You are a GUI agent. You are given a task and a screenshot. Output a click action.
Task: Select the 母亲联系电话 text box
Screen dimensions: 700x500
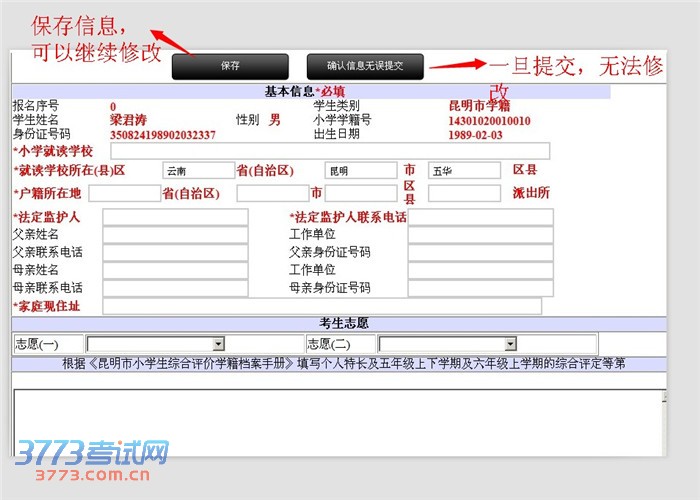(175, 288)
